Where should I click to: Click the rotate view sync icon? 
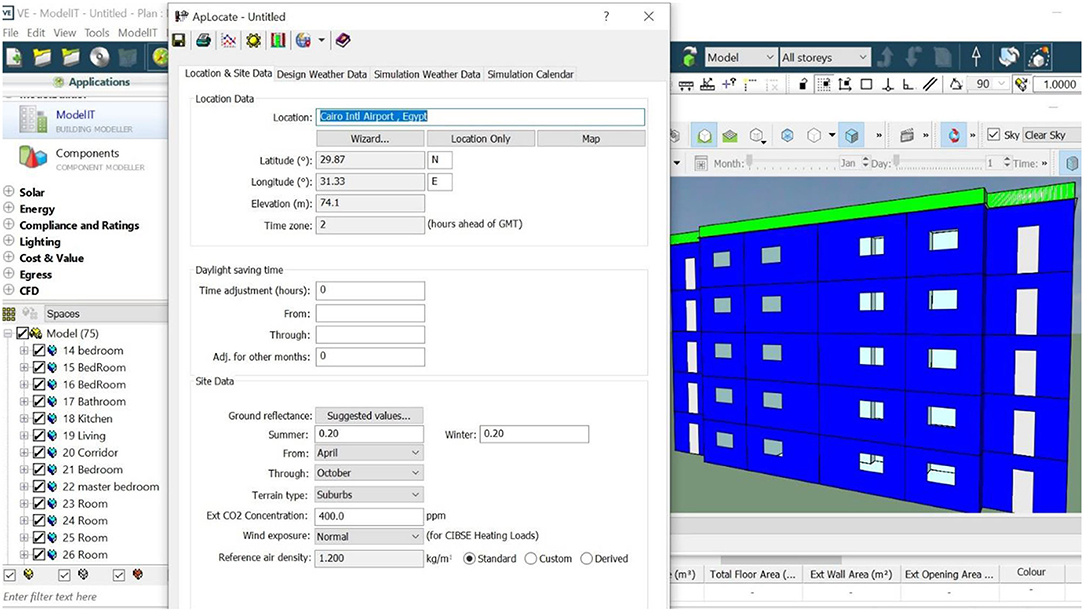[1009, 57]
